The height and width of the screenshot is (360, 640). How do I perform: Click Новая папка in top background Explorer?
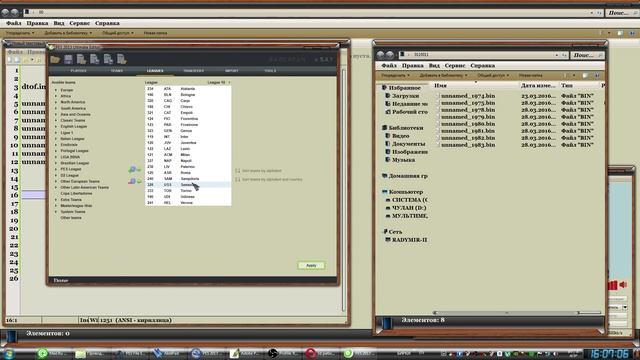tap(155, 33)
